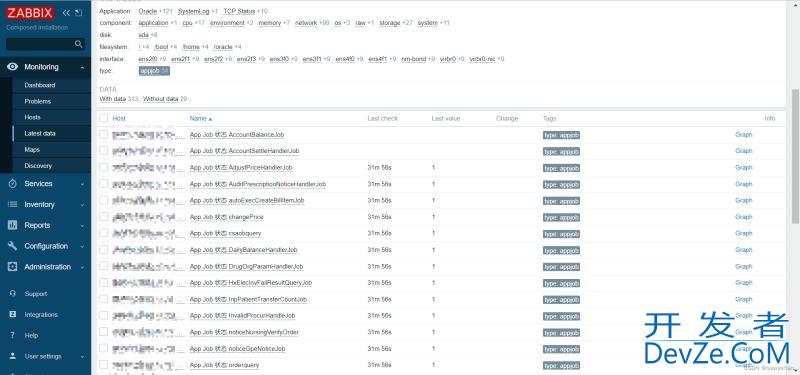Sort by the Name column header
The width and height of the screenshot is (800, 375).
[x=201, y=118]
